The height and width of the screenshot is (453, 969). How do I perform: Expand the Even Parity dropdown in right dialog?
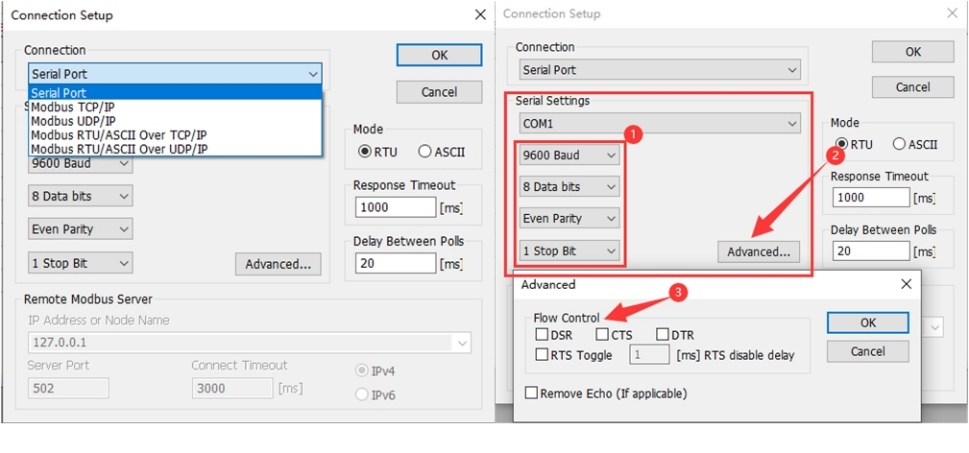[569, 218]
